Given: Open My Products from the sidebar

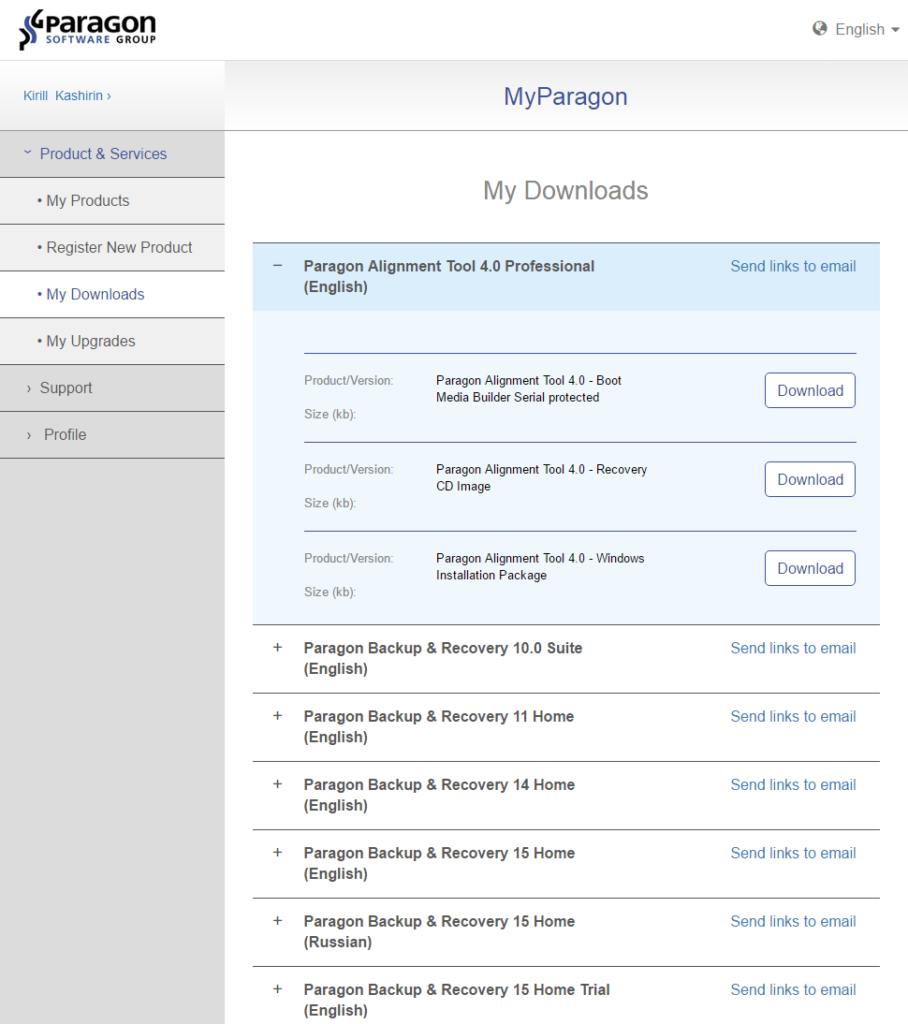Looking at the screenshot, I should click(85, 200).
